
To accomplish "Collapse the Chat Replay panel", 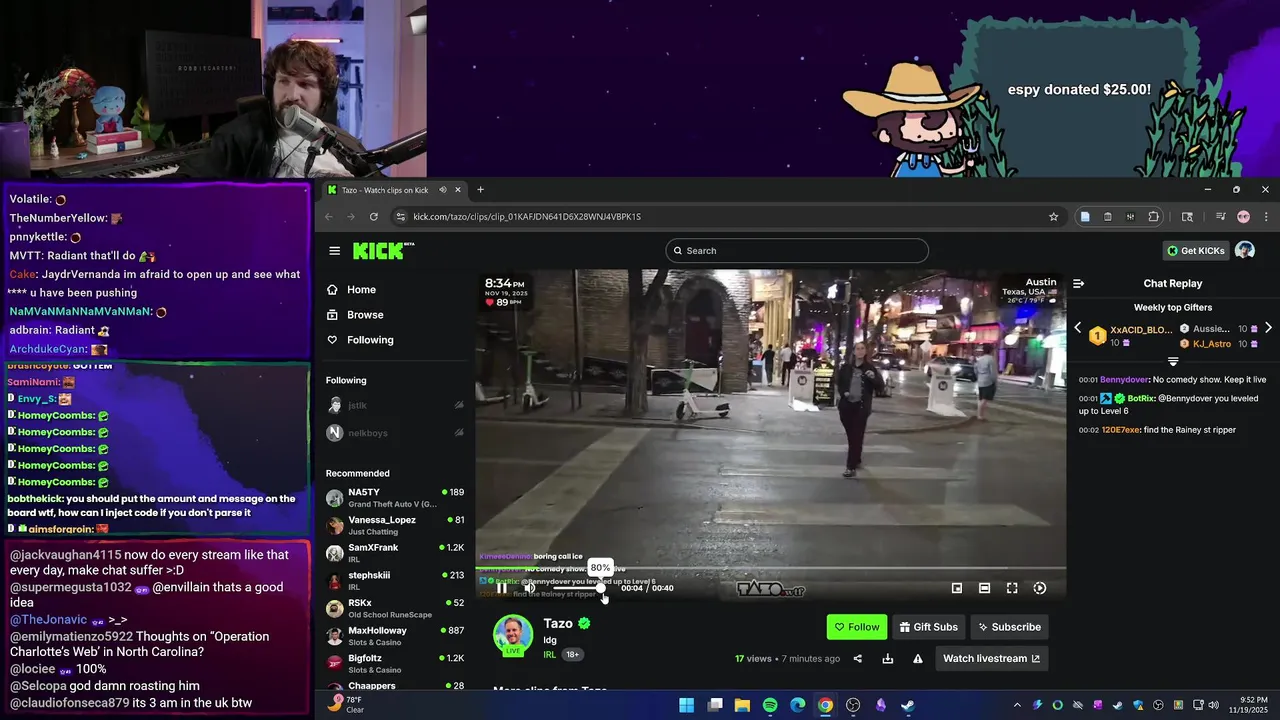I will pyautogui.click(x=1078, y=284).
